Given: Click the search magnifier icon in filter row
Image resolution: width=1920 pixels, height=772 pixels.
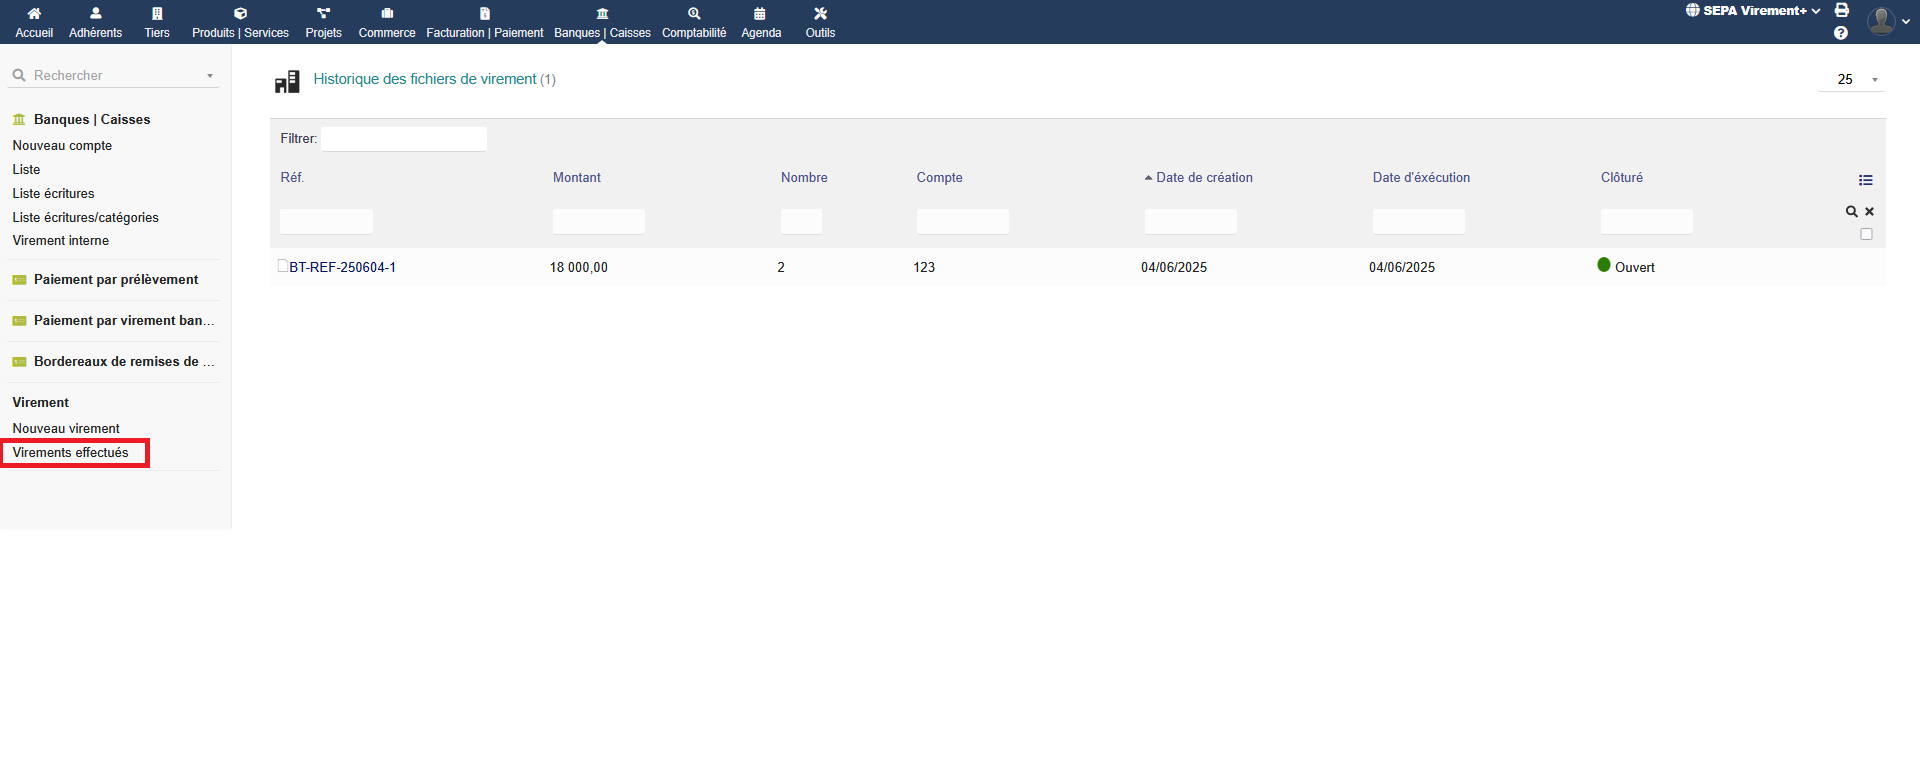Looking at the screenshot, I should (1851, 212).
